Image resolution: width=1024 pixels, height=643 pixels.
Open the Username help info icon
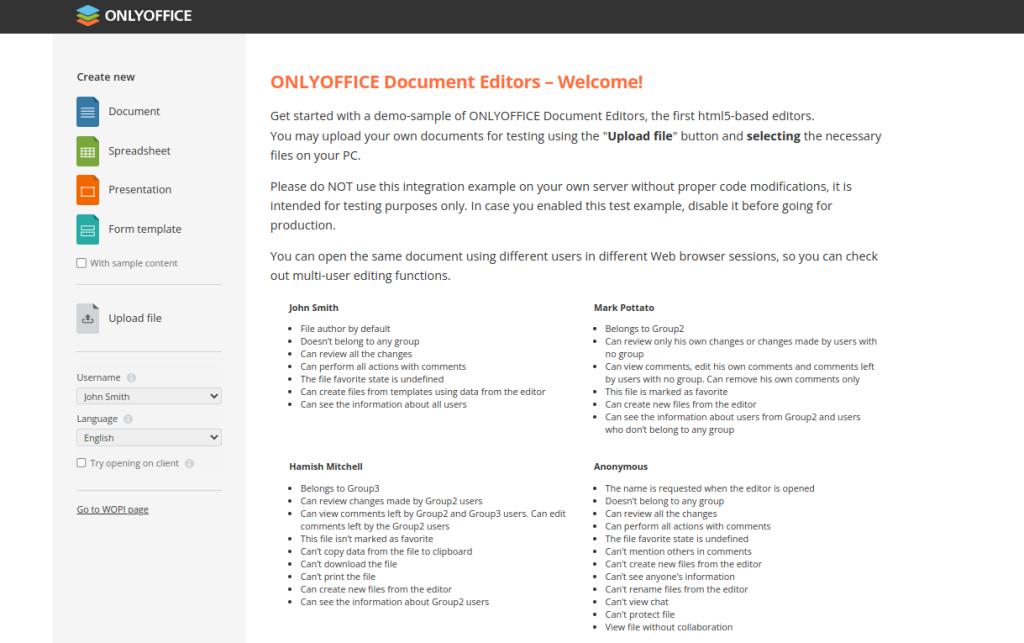pos(132,378)
